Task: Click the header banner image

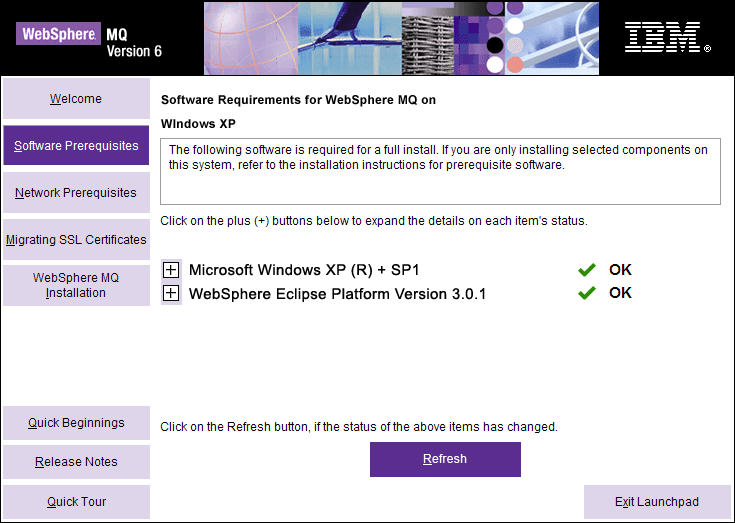Action: 401,38
